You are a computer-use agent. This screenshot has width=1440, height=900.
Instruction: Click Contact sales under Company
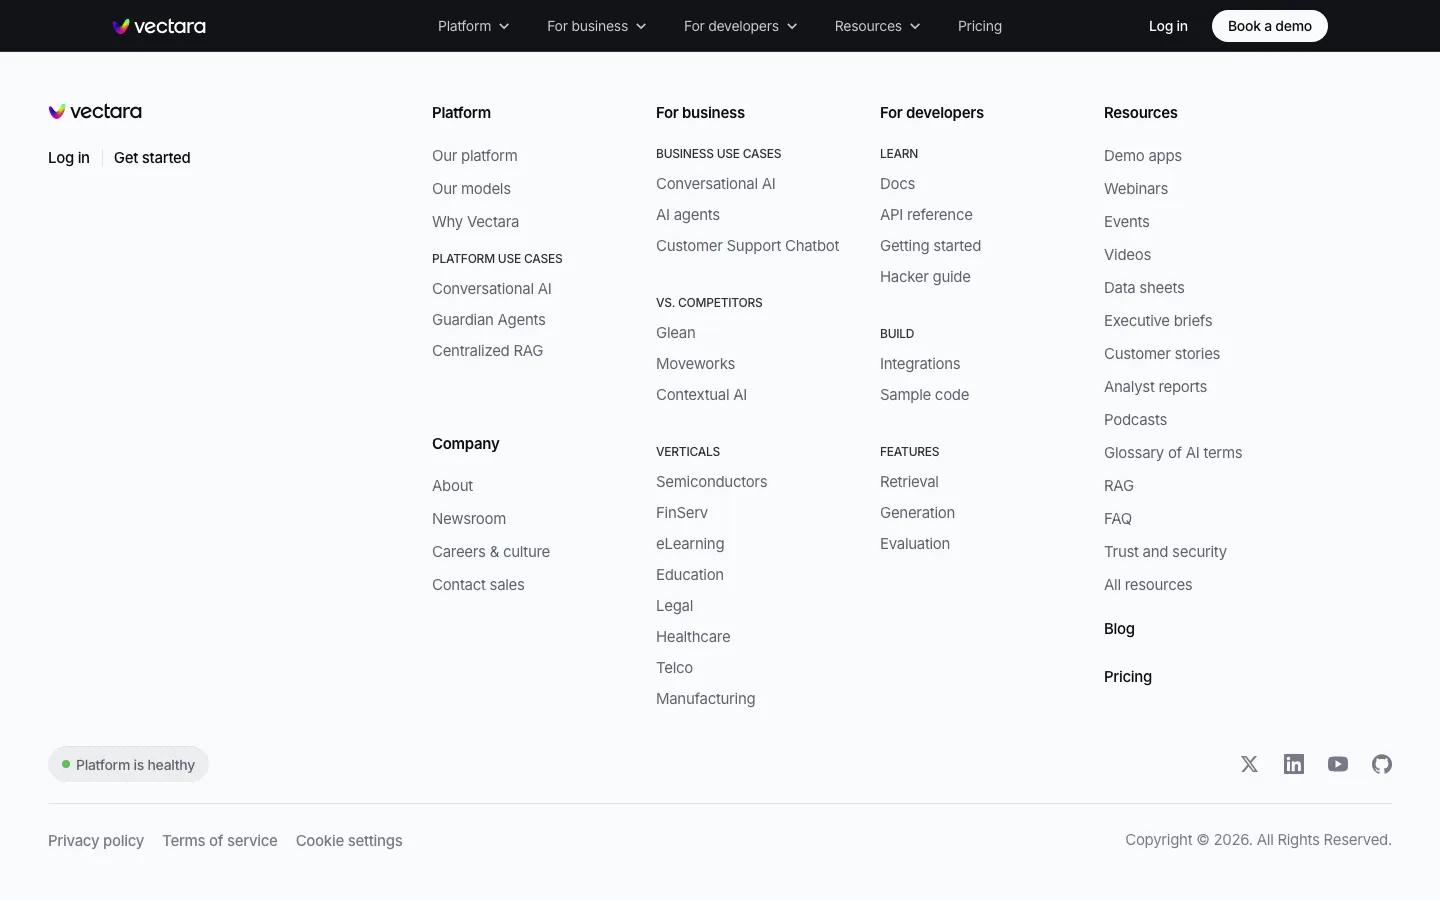pyautogui.click(x=478, y=585)
